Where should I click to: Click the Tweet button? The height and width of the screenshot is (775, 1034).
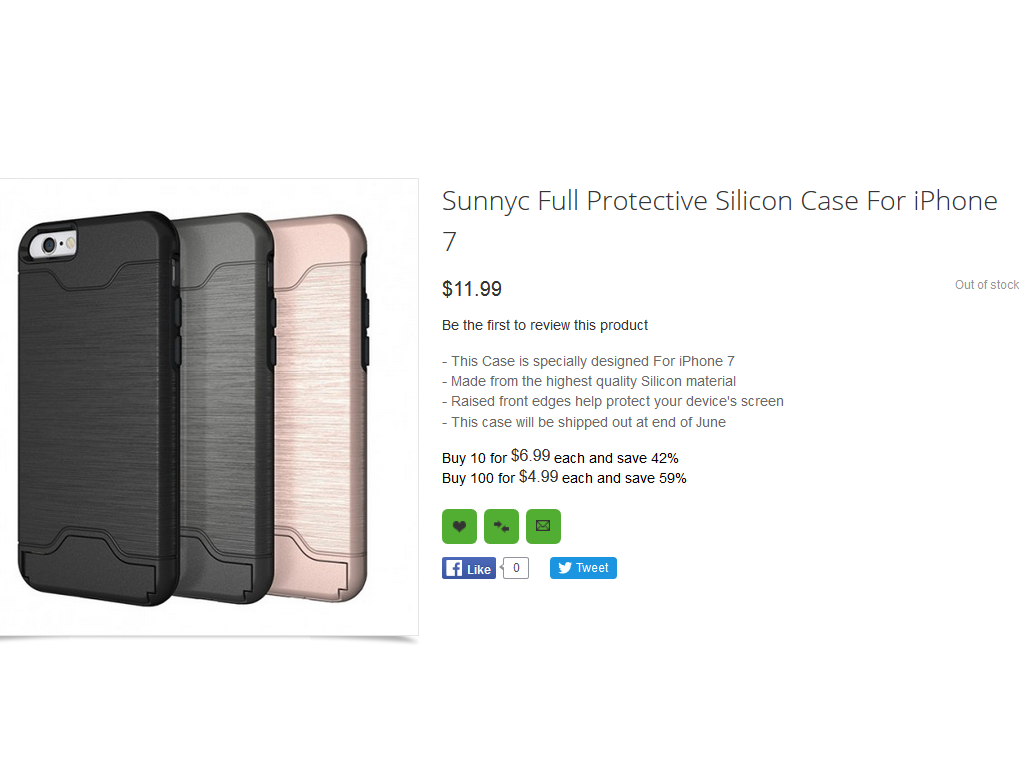click(583, 567)
